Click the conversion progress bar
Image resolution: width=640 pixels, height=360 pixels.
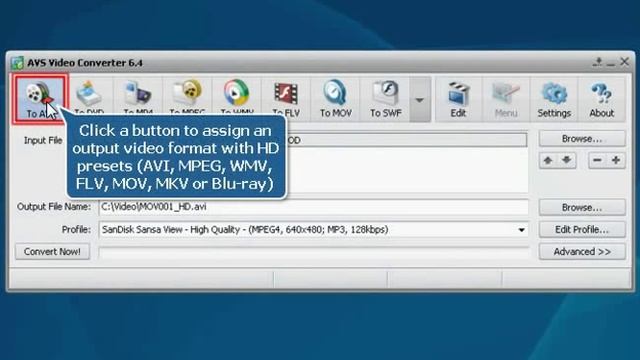pos(313,252)
